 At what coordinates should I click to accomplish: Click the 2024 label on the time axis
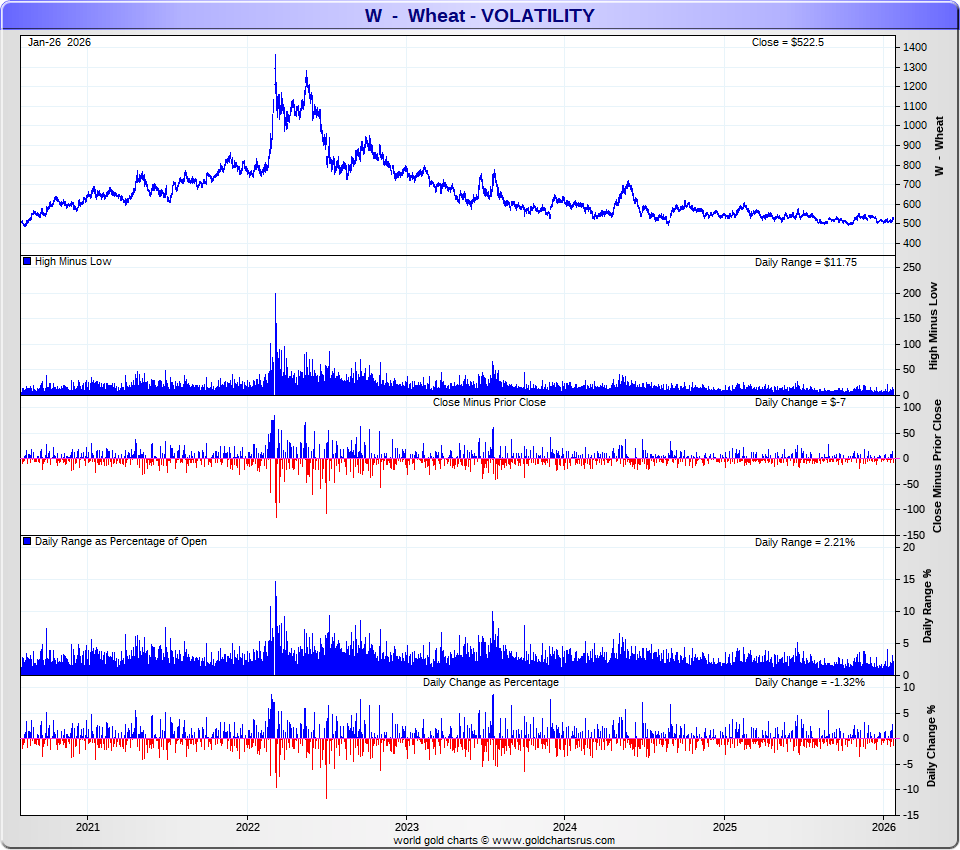565,827
